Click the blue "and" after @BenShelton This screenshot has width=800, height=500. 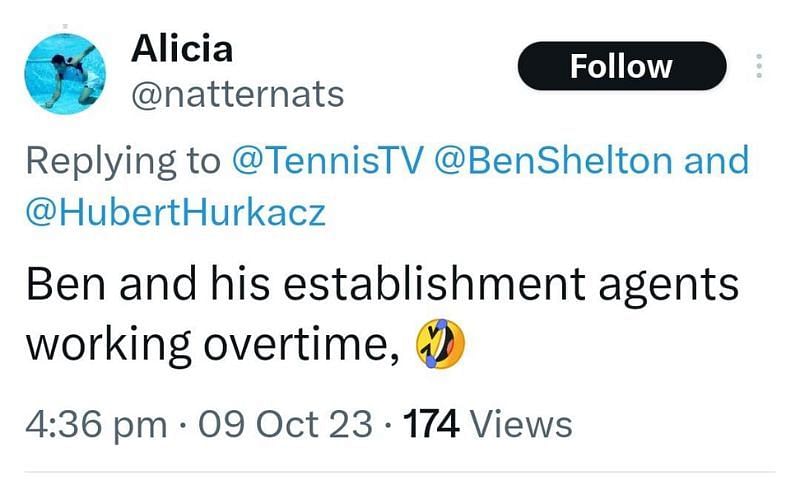[716, 160]
